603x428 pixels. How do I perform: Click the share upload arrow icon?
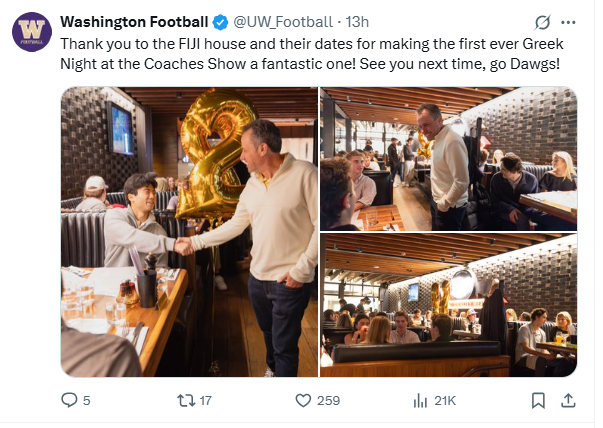tap(568, 400)
